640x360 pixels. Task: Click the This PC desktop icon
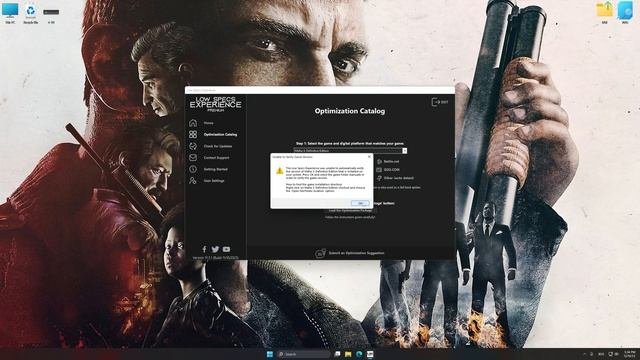click(10, 12)
